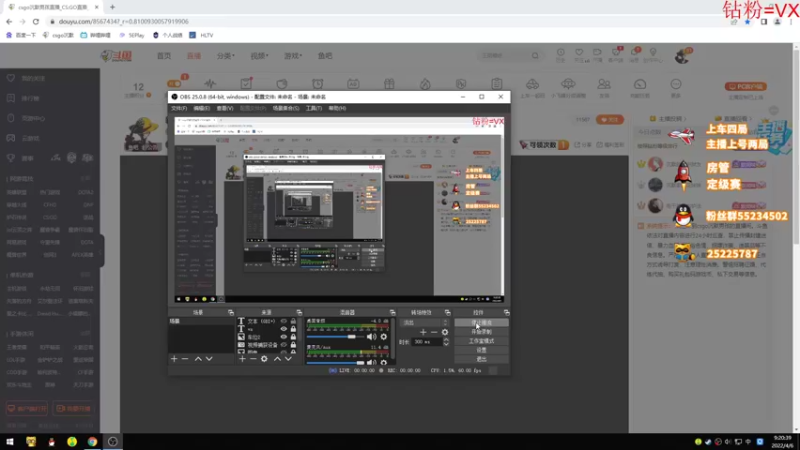The width and height of the screenshot is (800, 450).
Task: Click the Douyu search magnifier icon
Action: 535,56
